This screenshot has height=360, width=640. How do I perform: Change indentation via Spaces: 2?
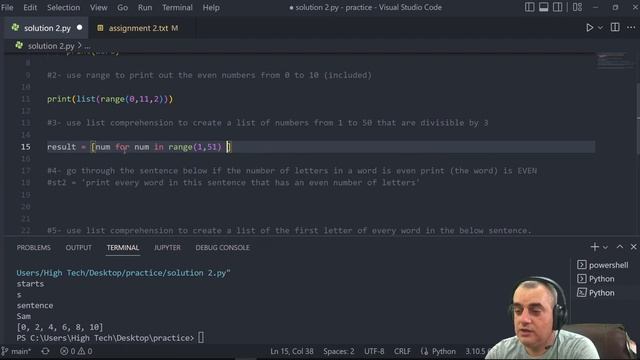point(339,351)
